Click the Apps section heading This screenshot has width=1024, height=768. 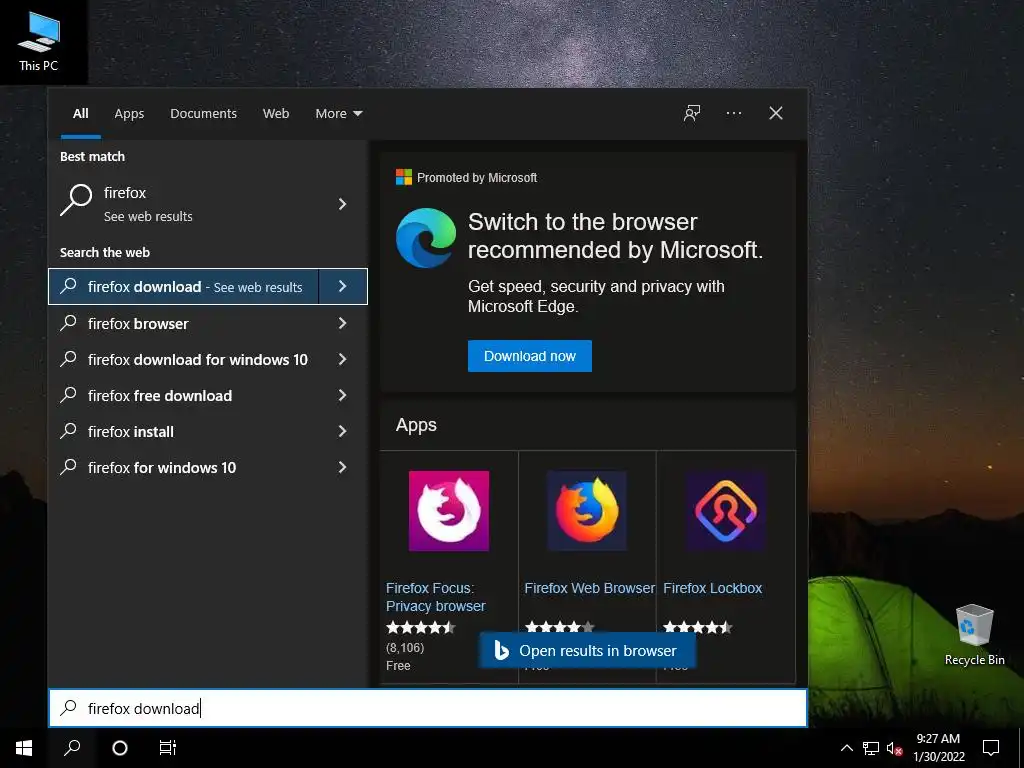click(x=416, y=425)
